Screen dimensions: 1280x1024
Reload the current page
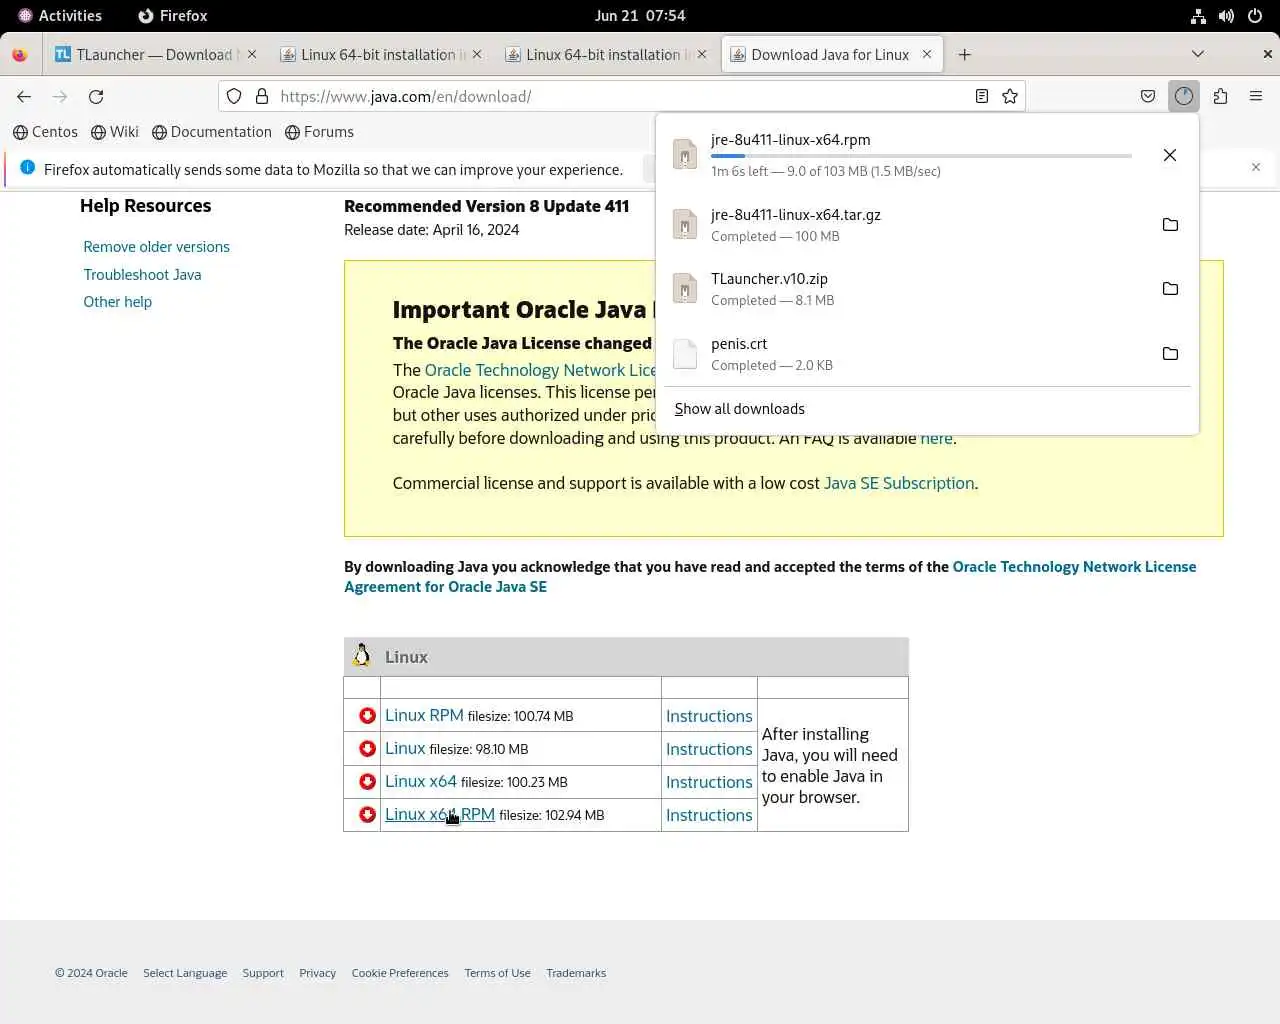coord(96,96)
